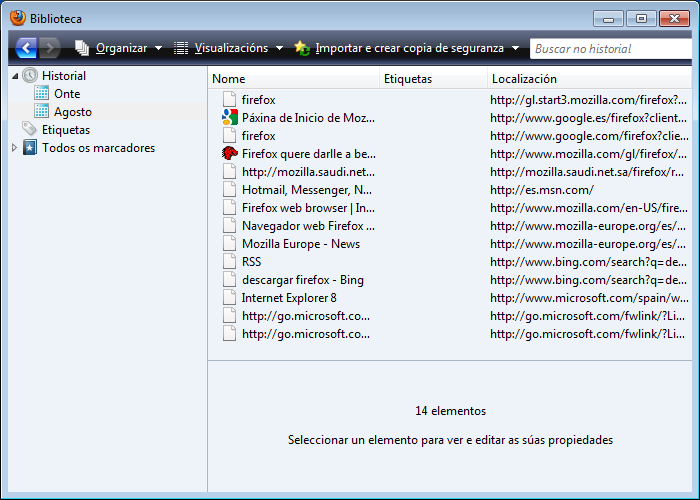This screenshot has width=700, height=500.
Task: Select Etiquetas in the sidebar
Action: click(66, 129)
